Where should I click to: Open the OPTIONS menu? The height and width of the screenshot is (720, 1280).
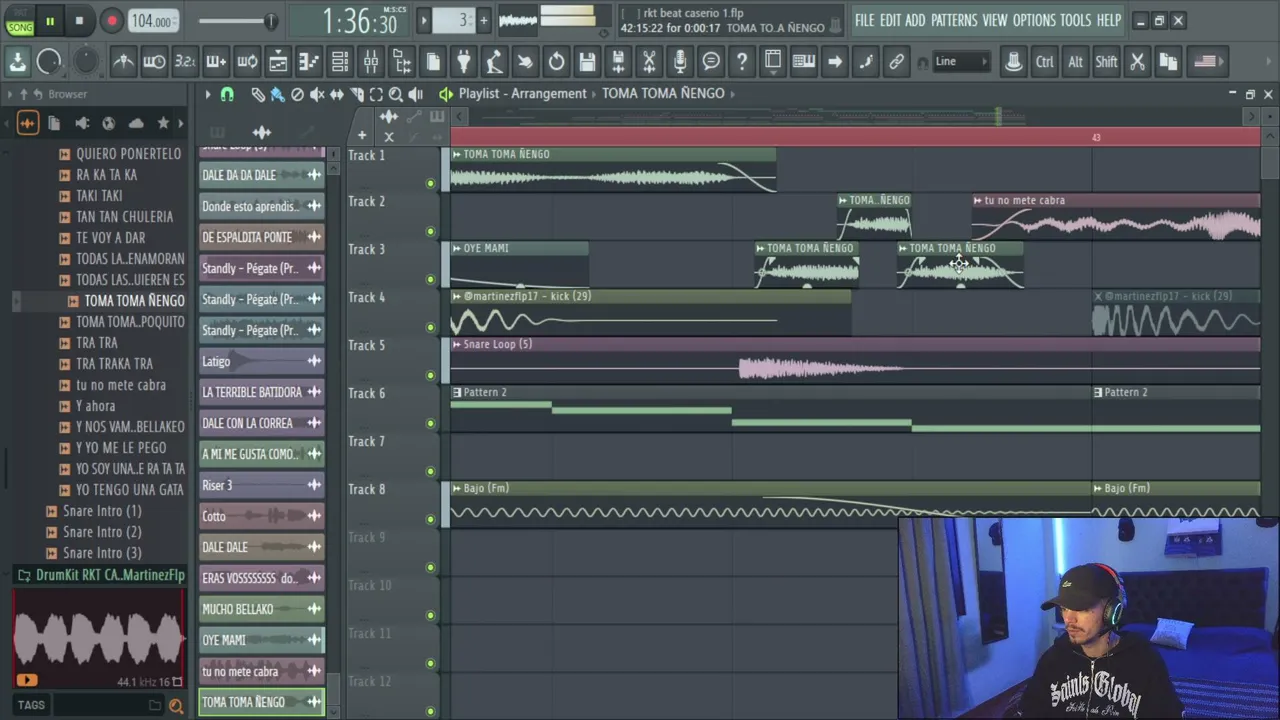[x=1034, y=21]
